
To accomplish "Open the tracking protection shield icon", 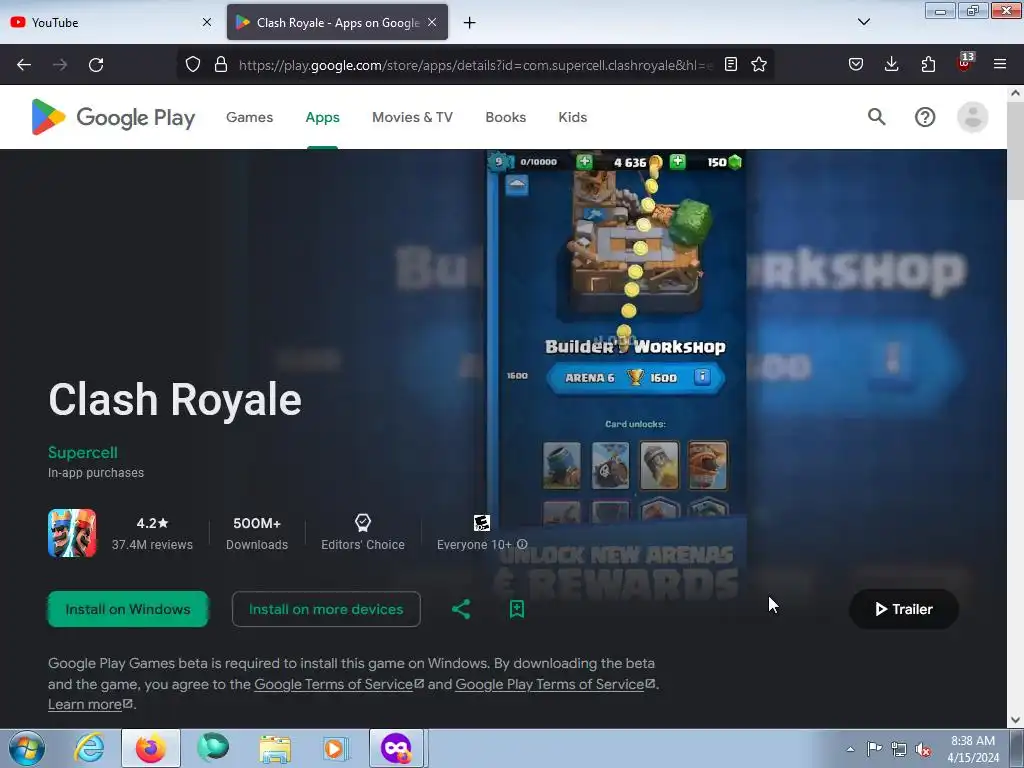I will pyautogui.click(x=193, y=65).
